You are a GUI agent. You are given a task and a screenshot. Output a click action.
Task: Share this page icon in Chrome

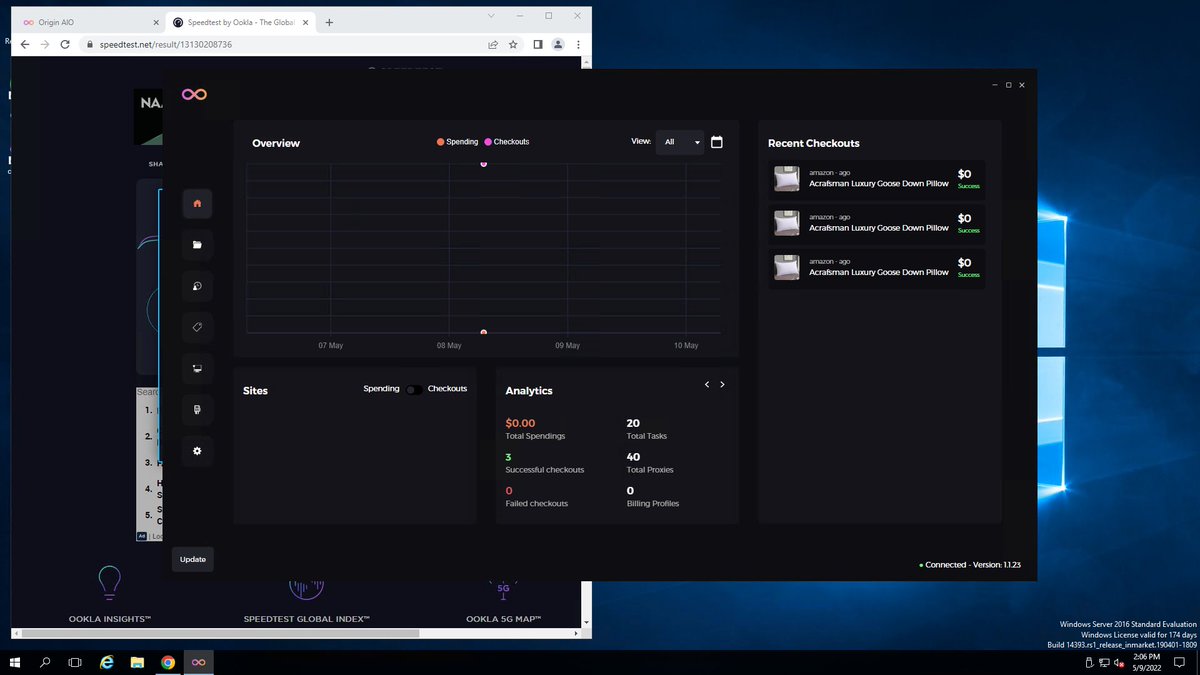pyautogui.click(x=493, y=45)
